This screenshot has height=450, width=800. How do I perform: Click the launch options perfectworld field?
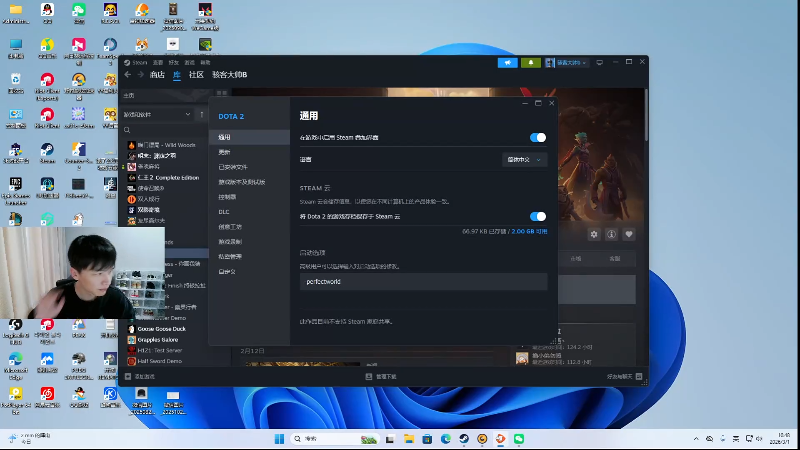click(x=423, y=282)
